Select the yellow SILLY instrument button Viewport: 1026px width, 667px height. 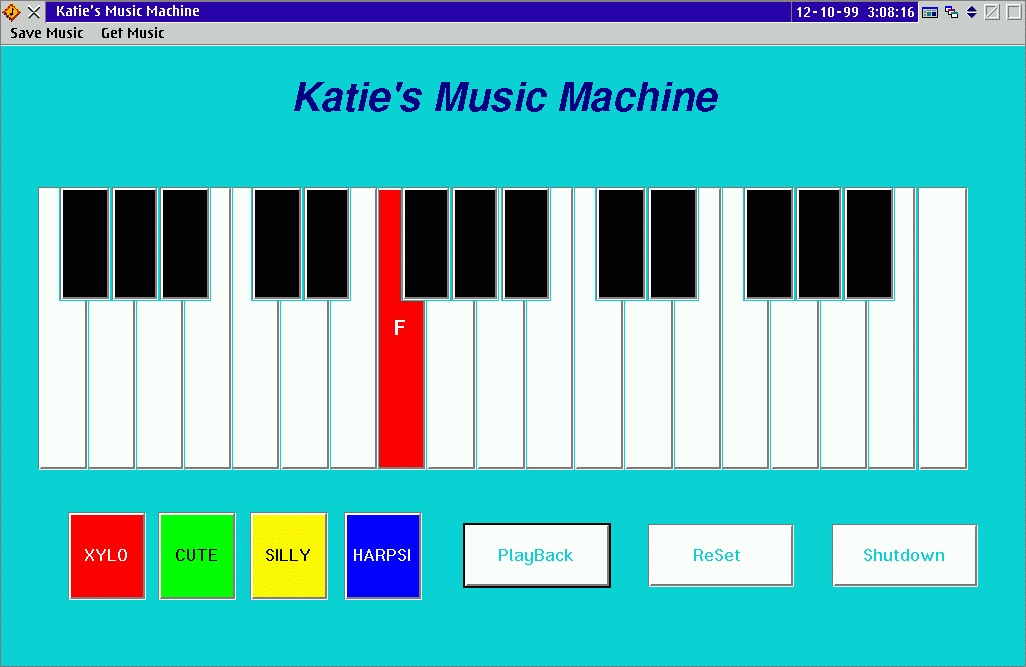289,556
